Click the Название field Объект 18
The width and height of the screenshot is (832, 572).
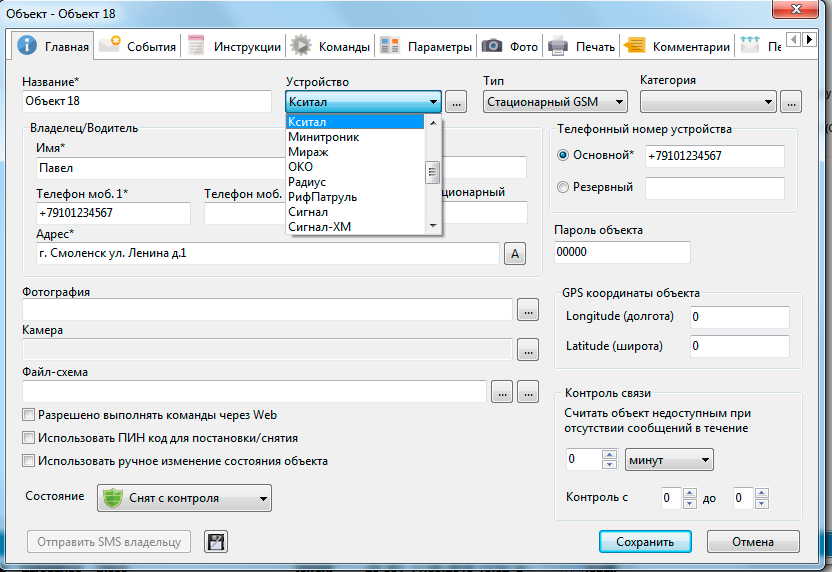click(x=147, y=101)
